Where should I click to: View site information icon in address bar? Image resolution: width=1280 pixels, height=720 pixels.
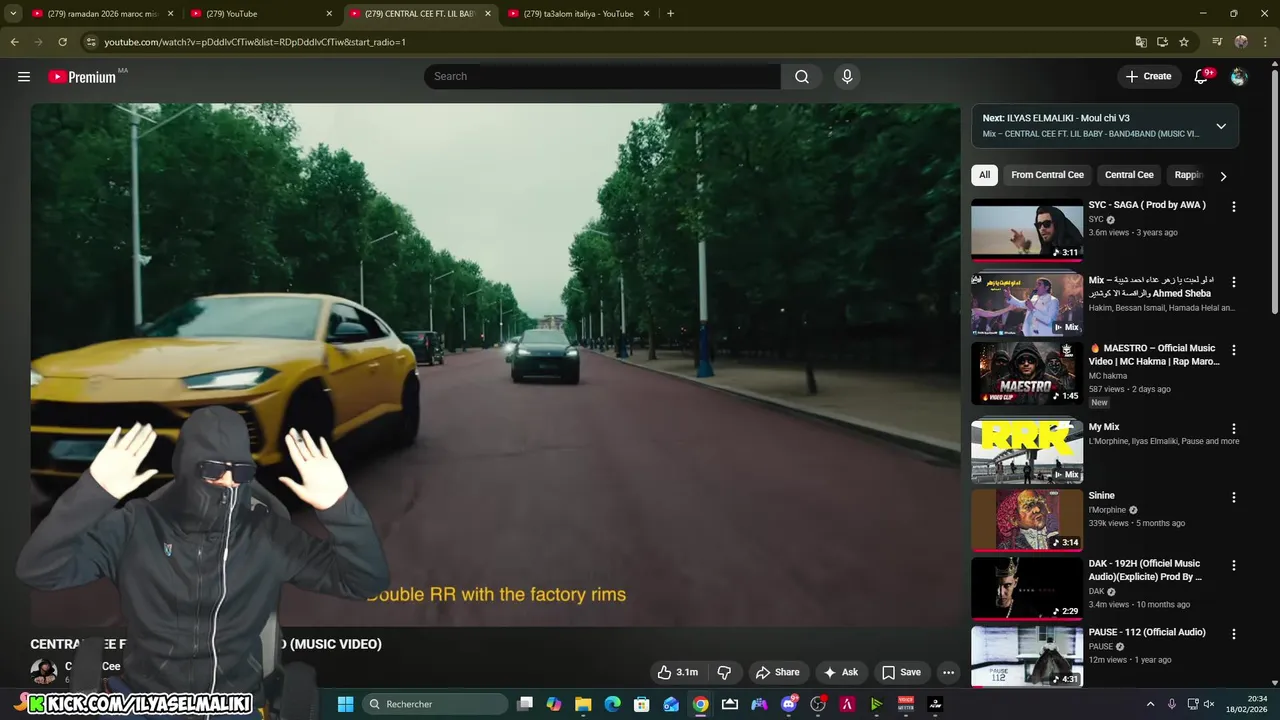click(91, 42)
